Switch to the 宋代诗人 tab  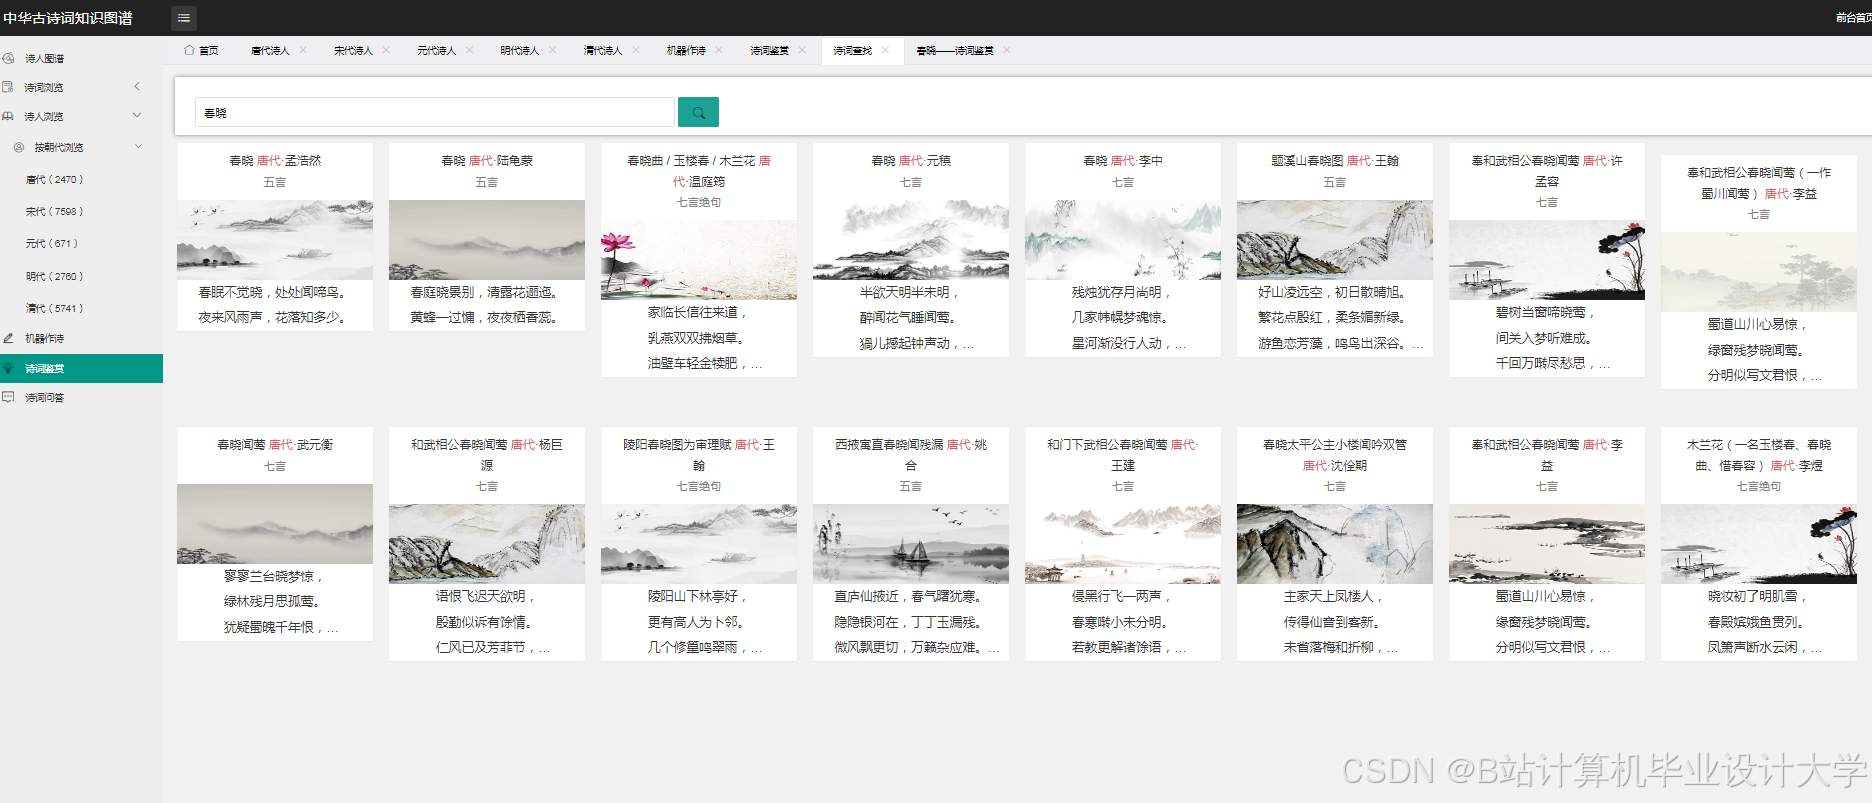pos(353,50)
